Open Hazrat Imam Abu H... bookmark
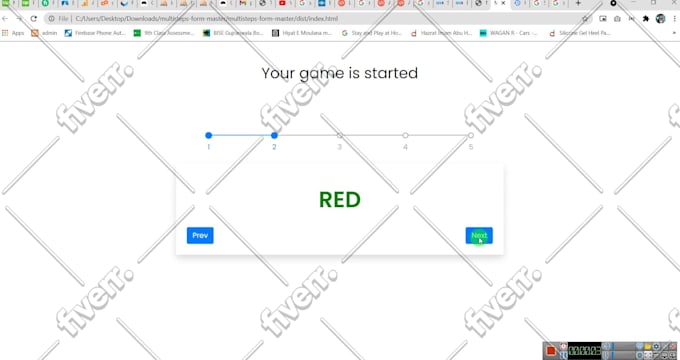This screenshot has height=360, width=680. point(441,33)
